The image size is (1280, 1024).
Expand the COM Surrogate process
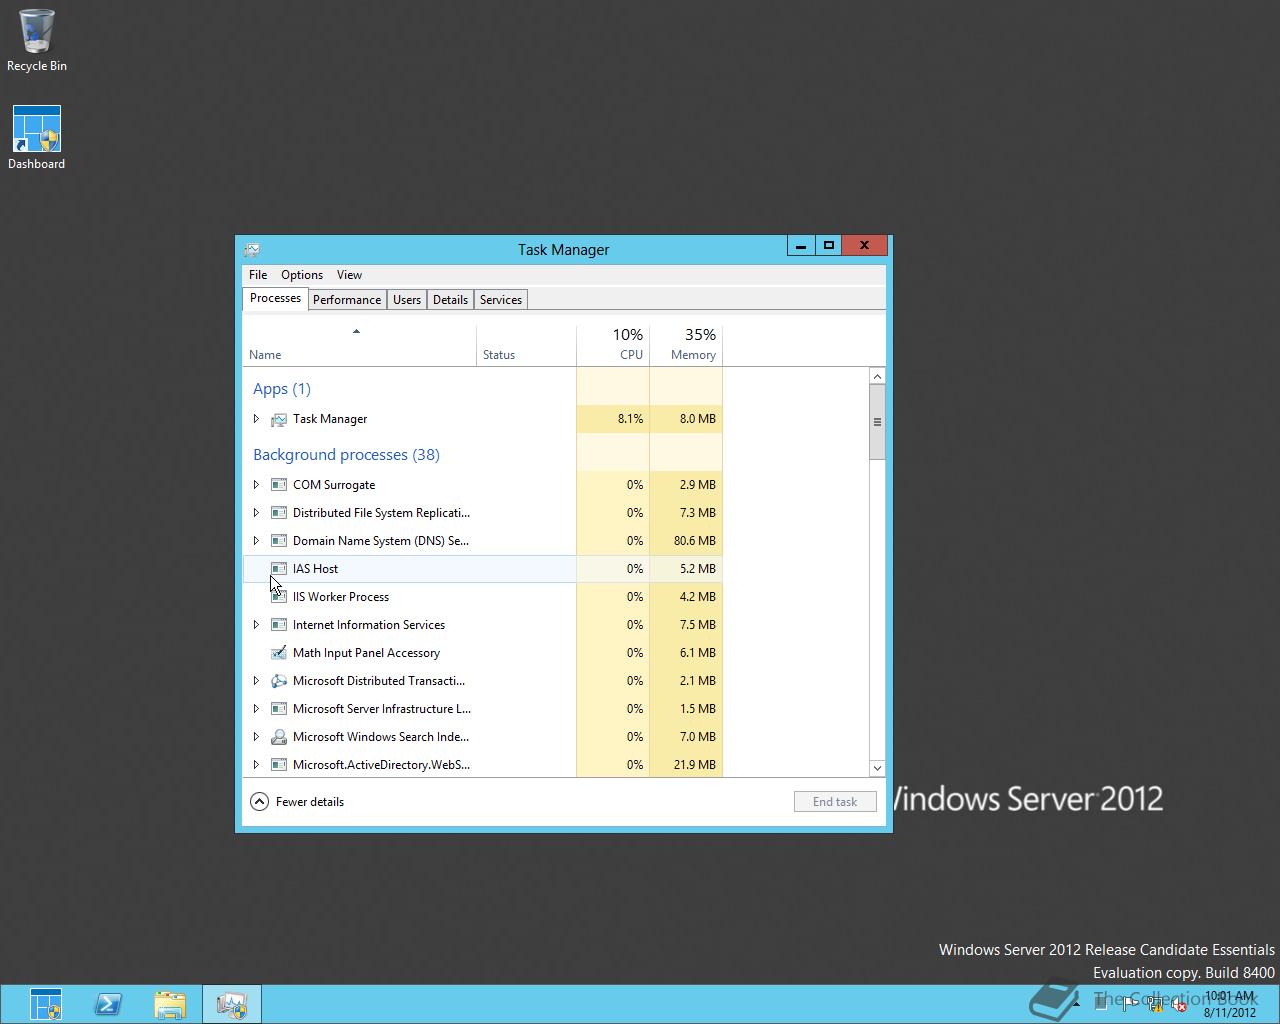(256, 485)
